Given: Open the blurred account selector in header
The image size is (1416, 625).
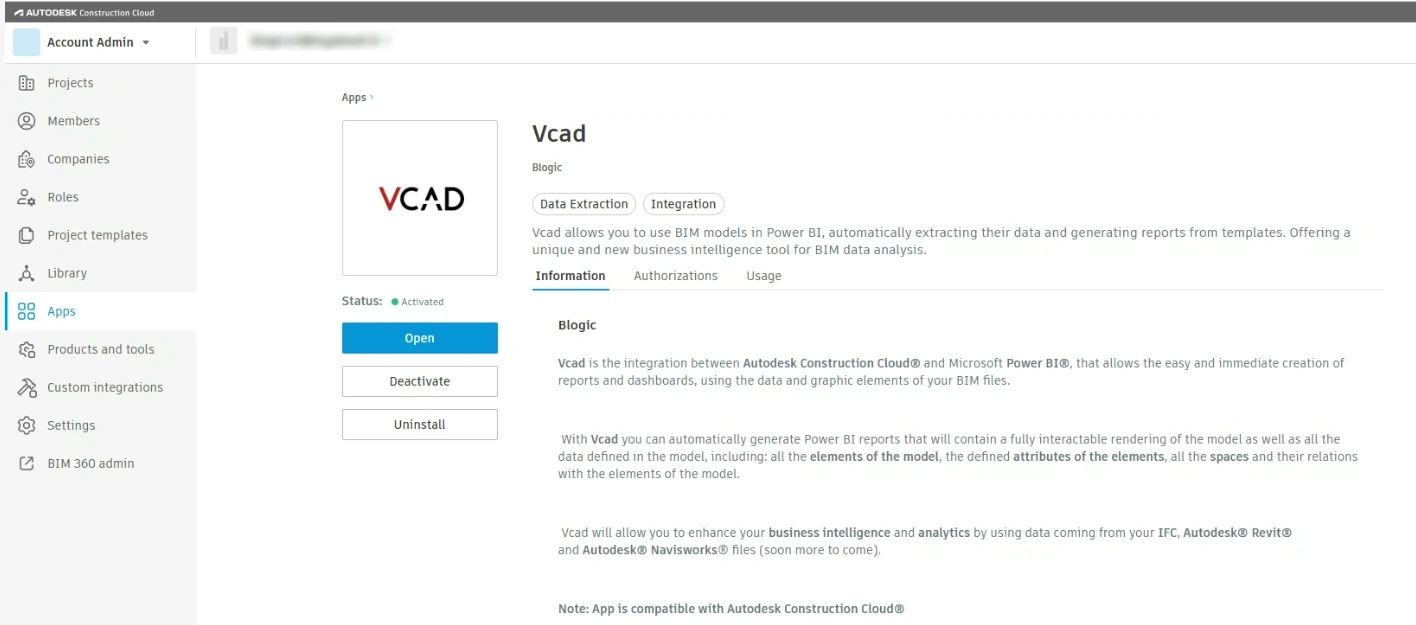Looking at the screenshot, I should pos(300,42).
